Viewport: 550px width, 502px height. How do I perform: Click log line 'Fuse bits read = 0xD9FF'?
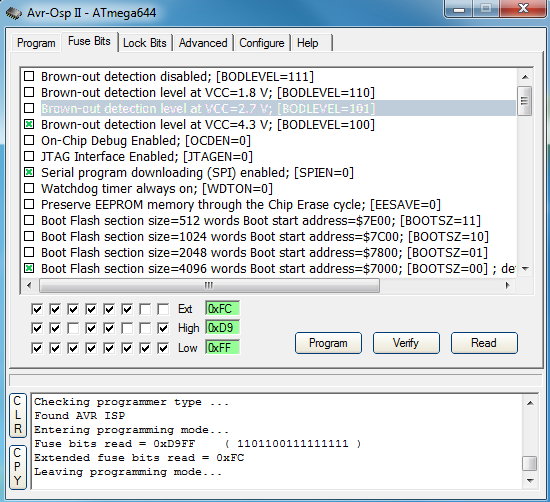(114, 444)
